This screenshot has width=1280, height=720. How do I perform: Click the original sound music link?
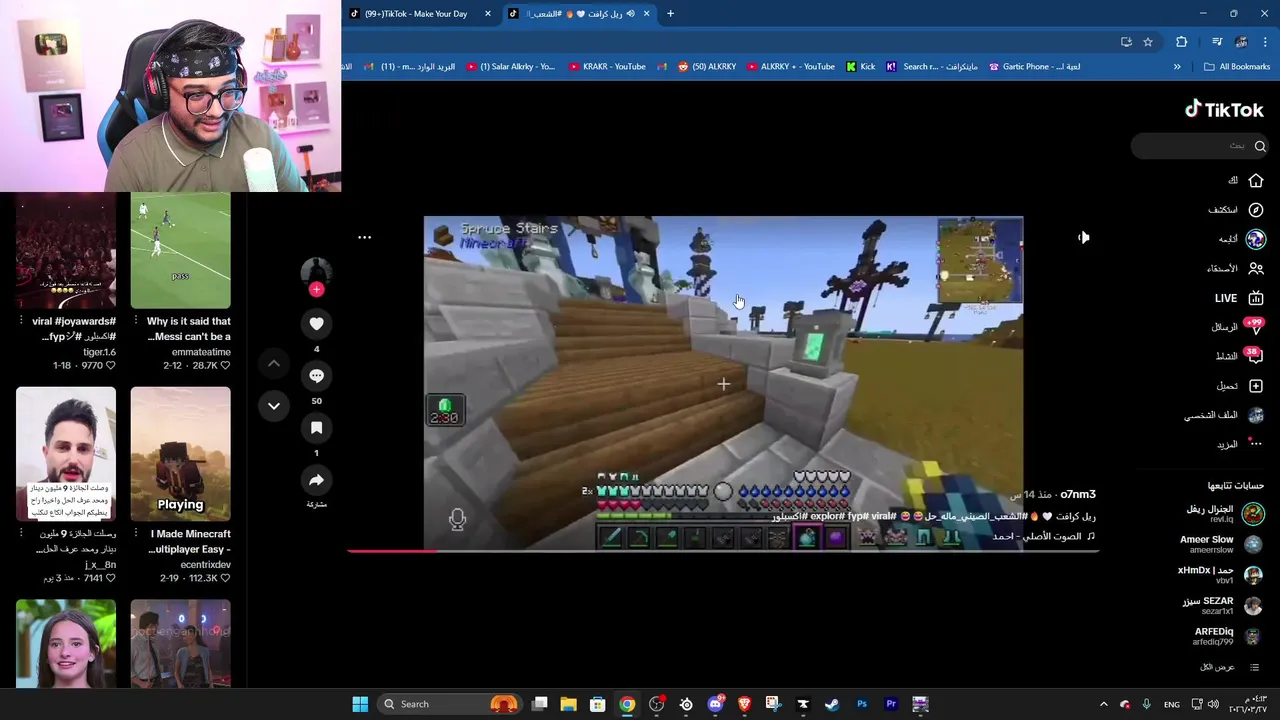(x=1044, y=536)
